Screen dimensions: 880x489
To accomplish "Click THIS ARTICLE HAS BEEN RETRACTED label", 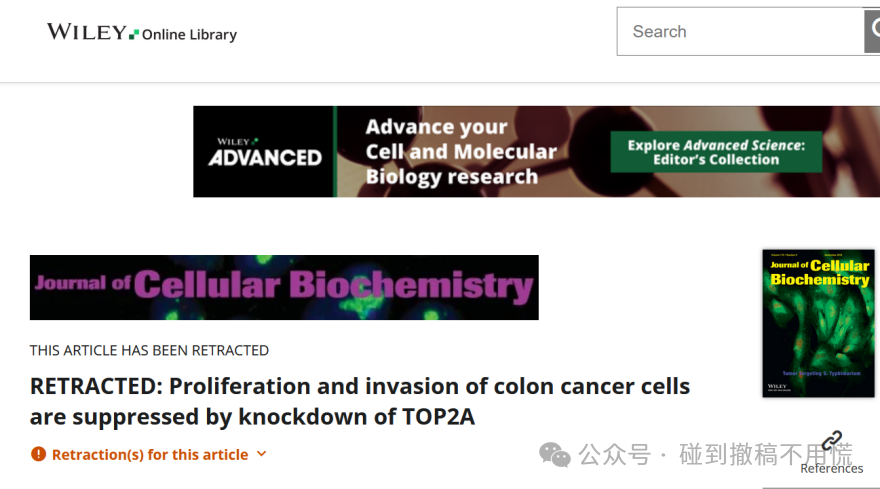I will [149, 350].
